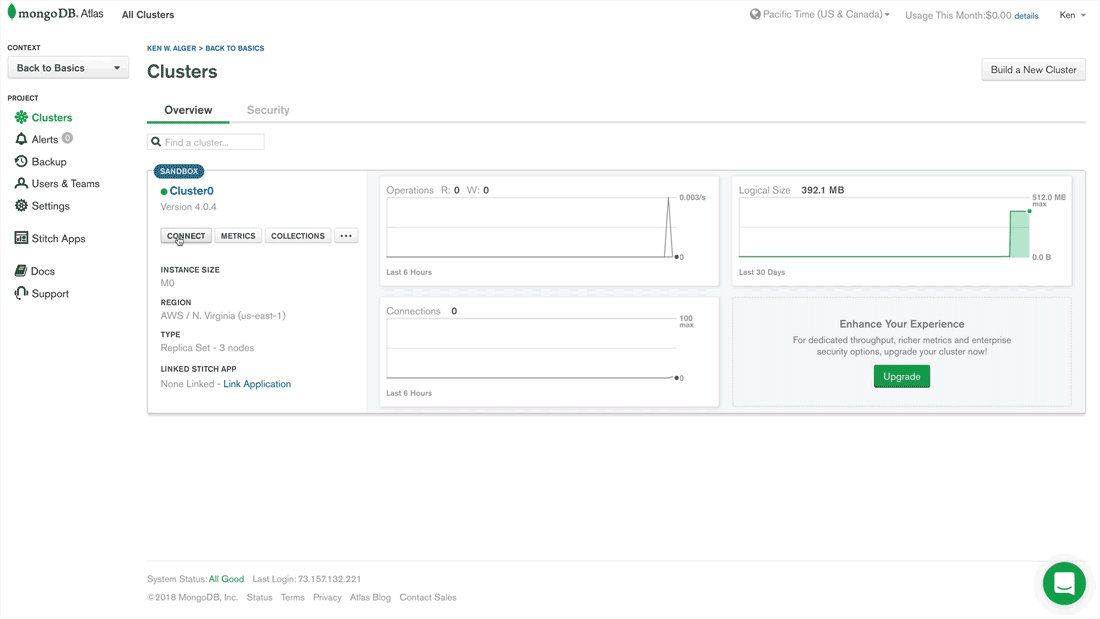Switch to the Overview tab
The height and width of the screenshot is (619, 1100).
[x=188, y=109]
